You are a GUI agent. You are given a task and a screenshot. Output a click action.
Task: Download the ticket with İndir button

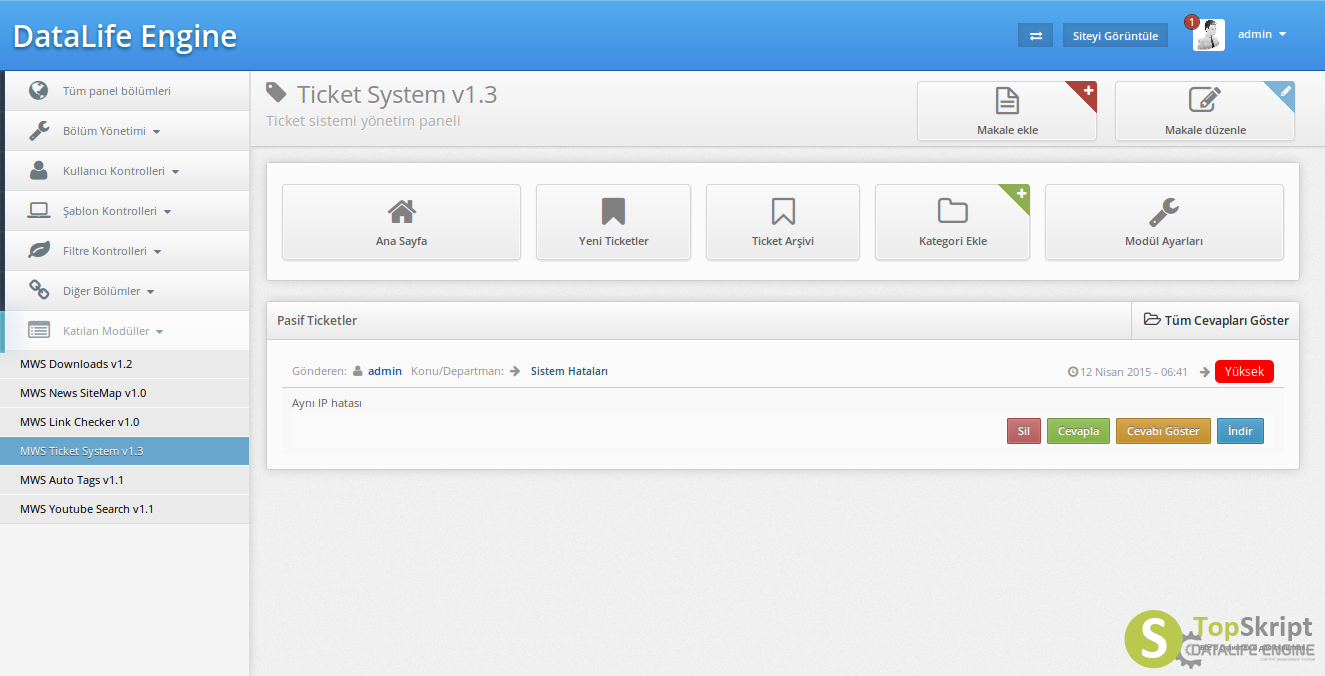point(1240,431)
